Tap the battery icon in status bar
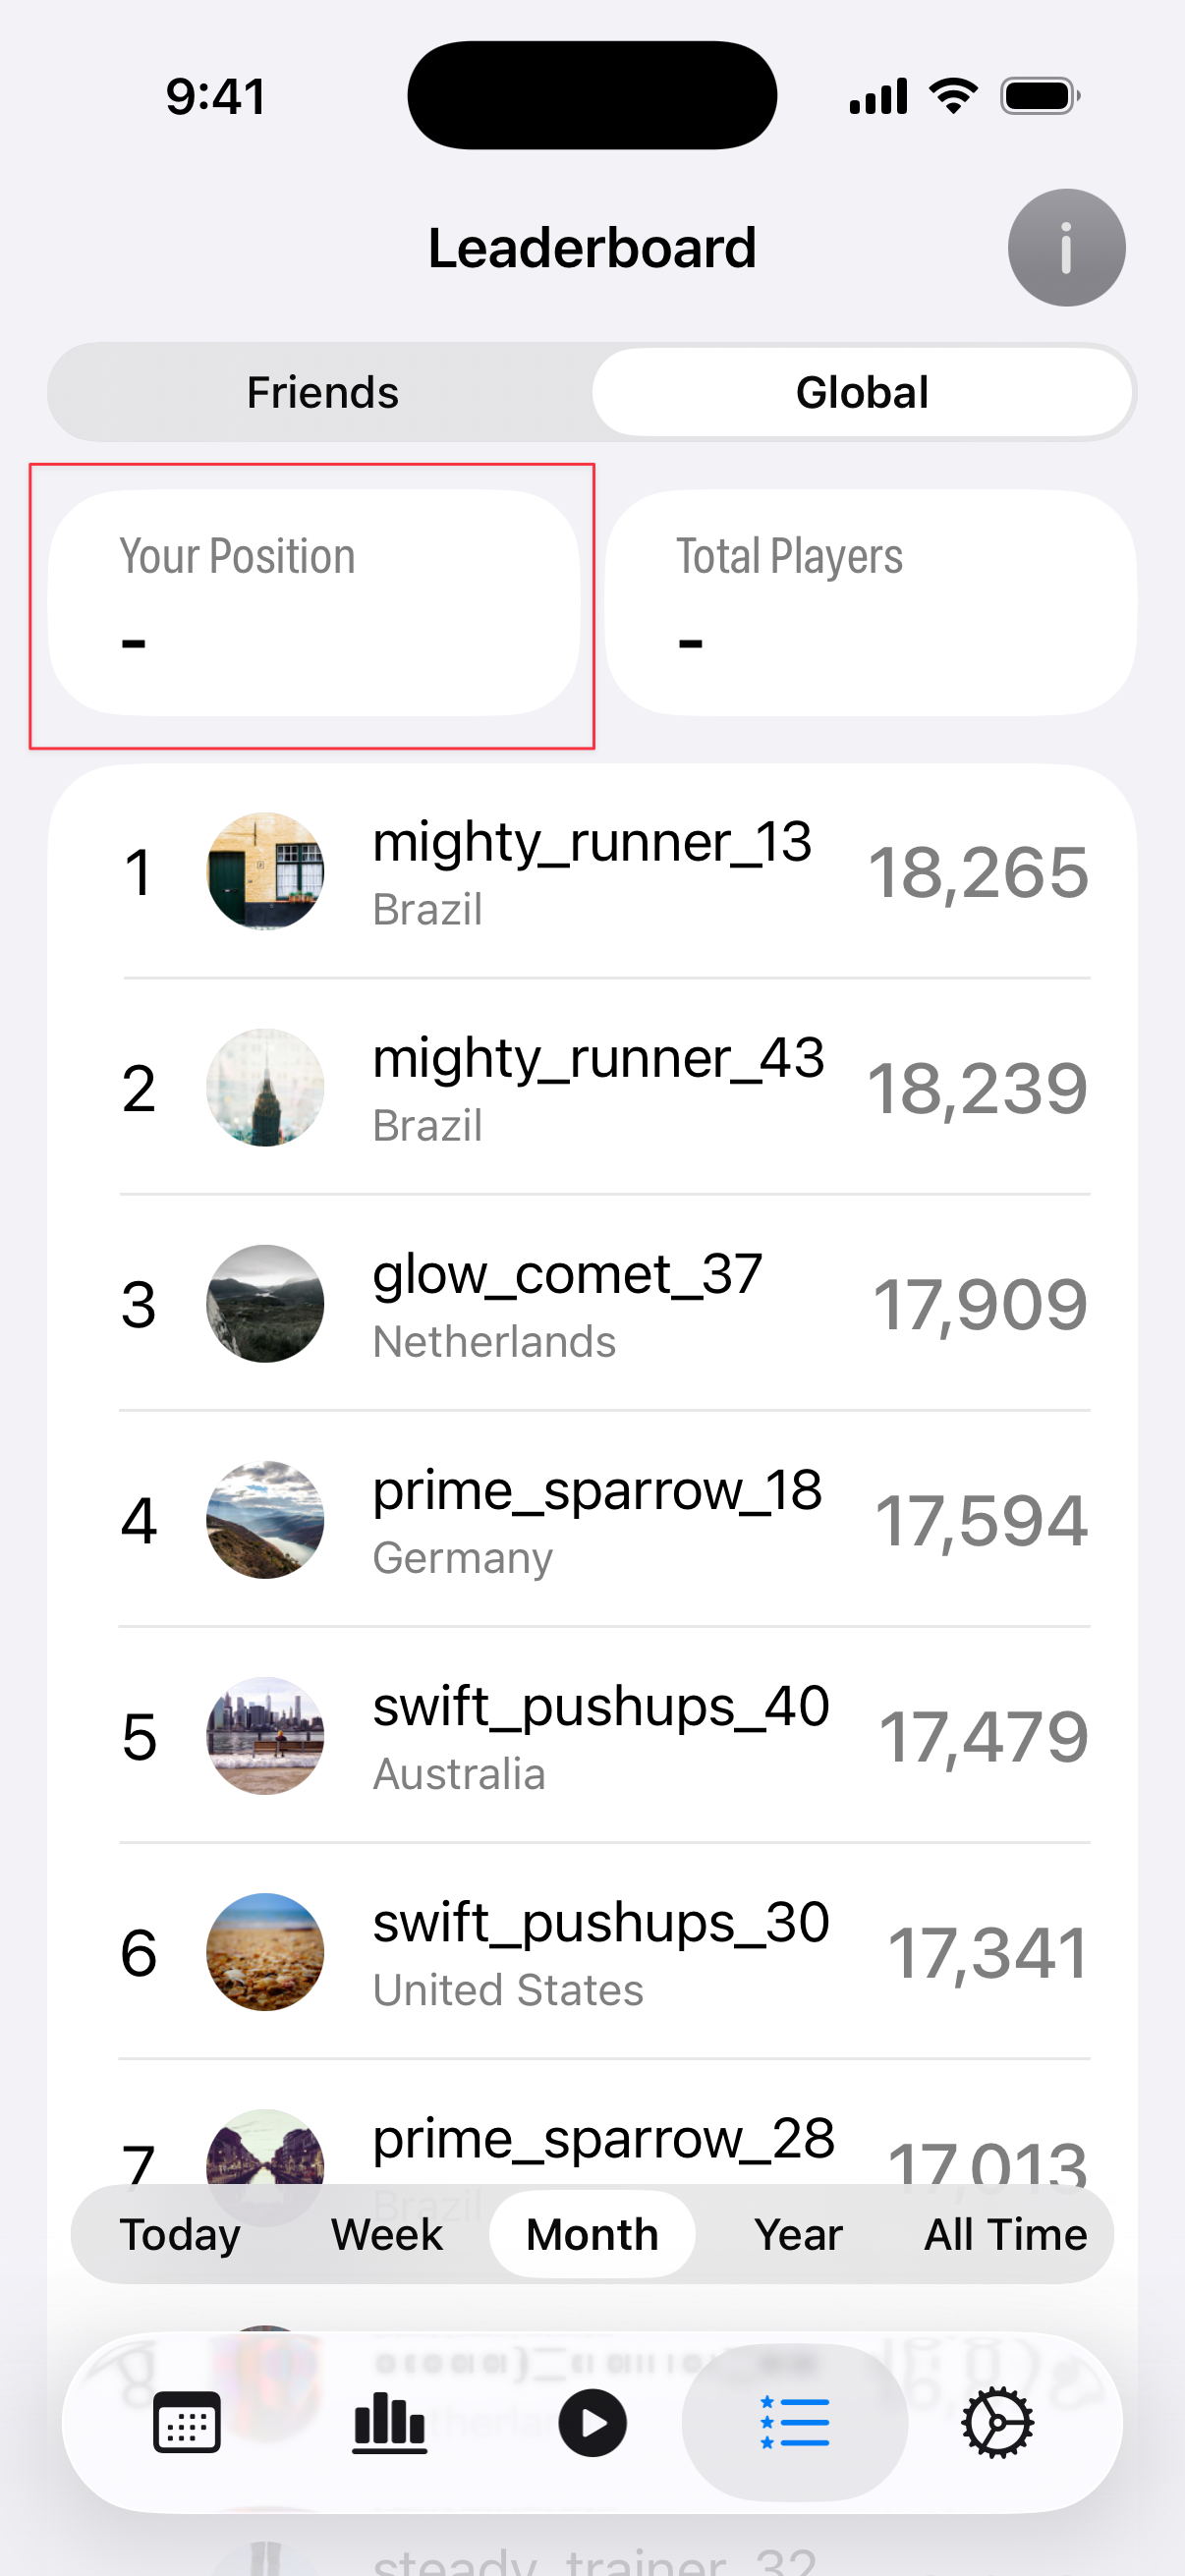Image resolution: width=1185 pixels, height=2576 pixels. (1039, 97)
